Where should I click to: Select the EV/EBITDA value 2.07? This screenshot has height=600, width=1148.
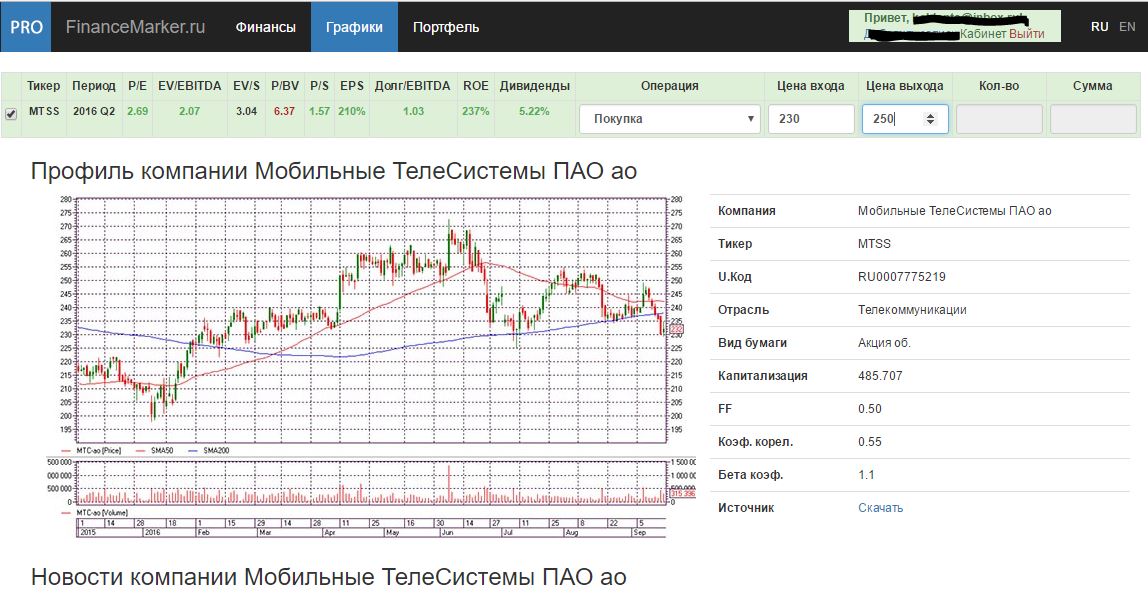tap(190, 111)
